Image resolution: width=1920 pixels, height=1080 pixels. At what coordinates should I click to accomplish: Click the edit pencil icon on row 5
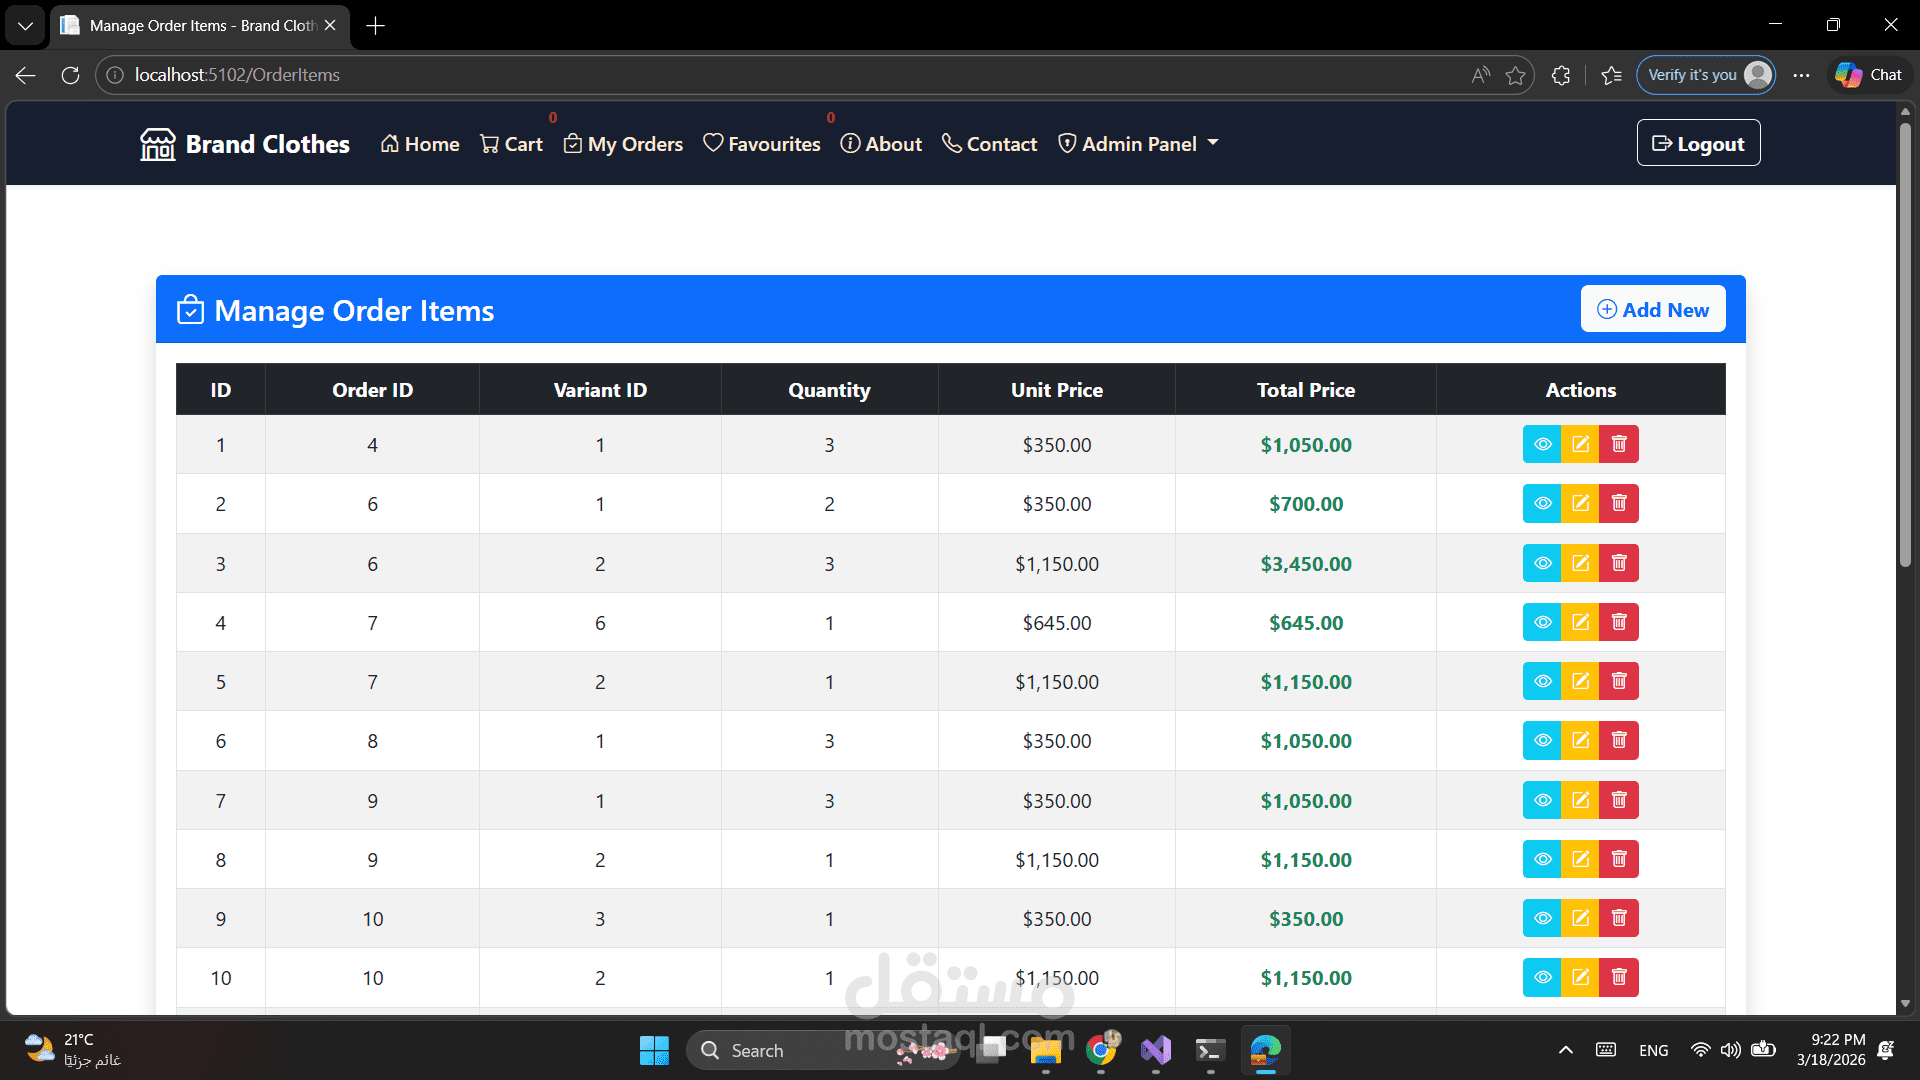(1580, 681)
